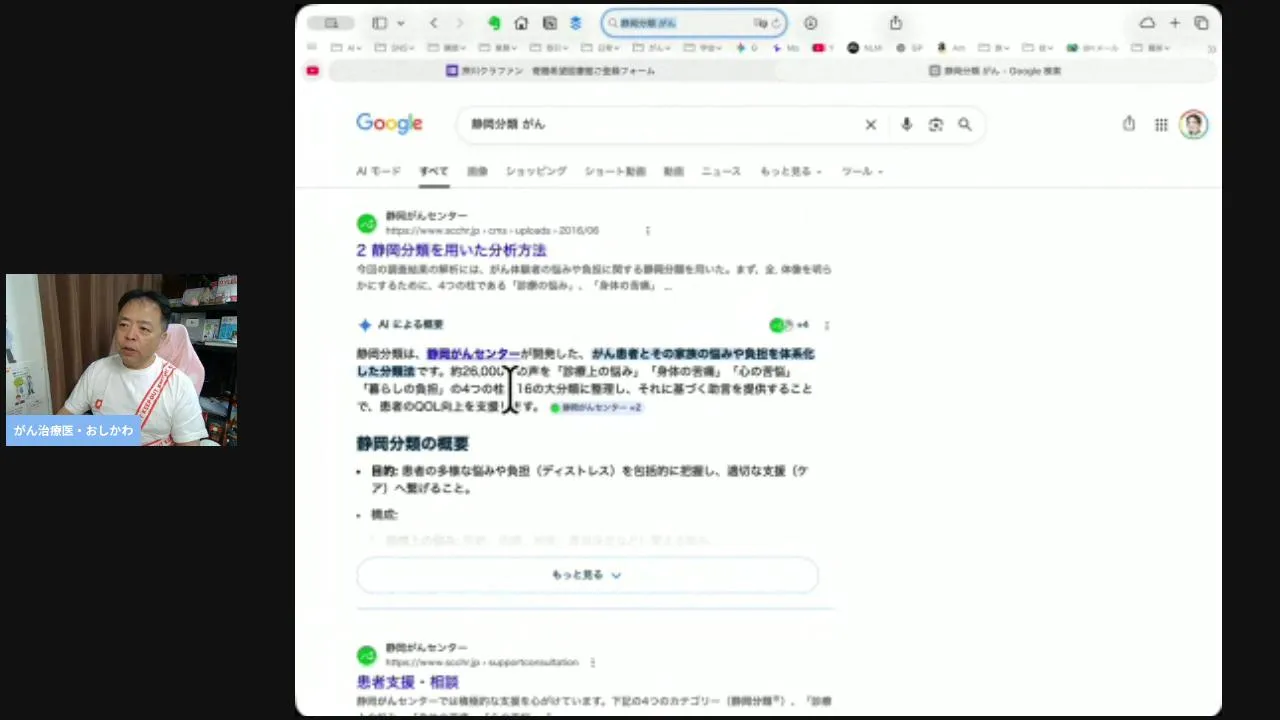This screenshot has width=1280, height=720.
Task: Open Google Lens camera search icon
Action: click(x=936, y=124)
